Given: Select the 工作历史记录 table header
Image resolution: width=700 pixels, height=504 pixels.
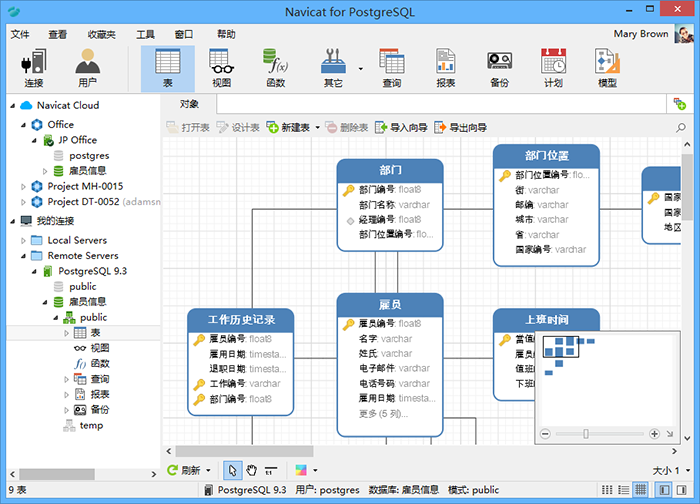Looking at the screenshot, I should [241, 320].
